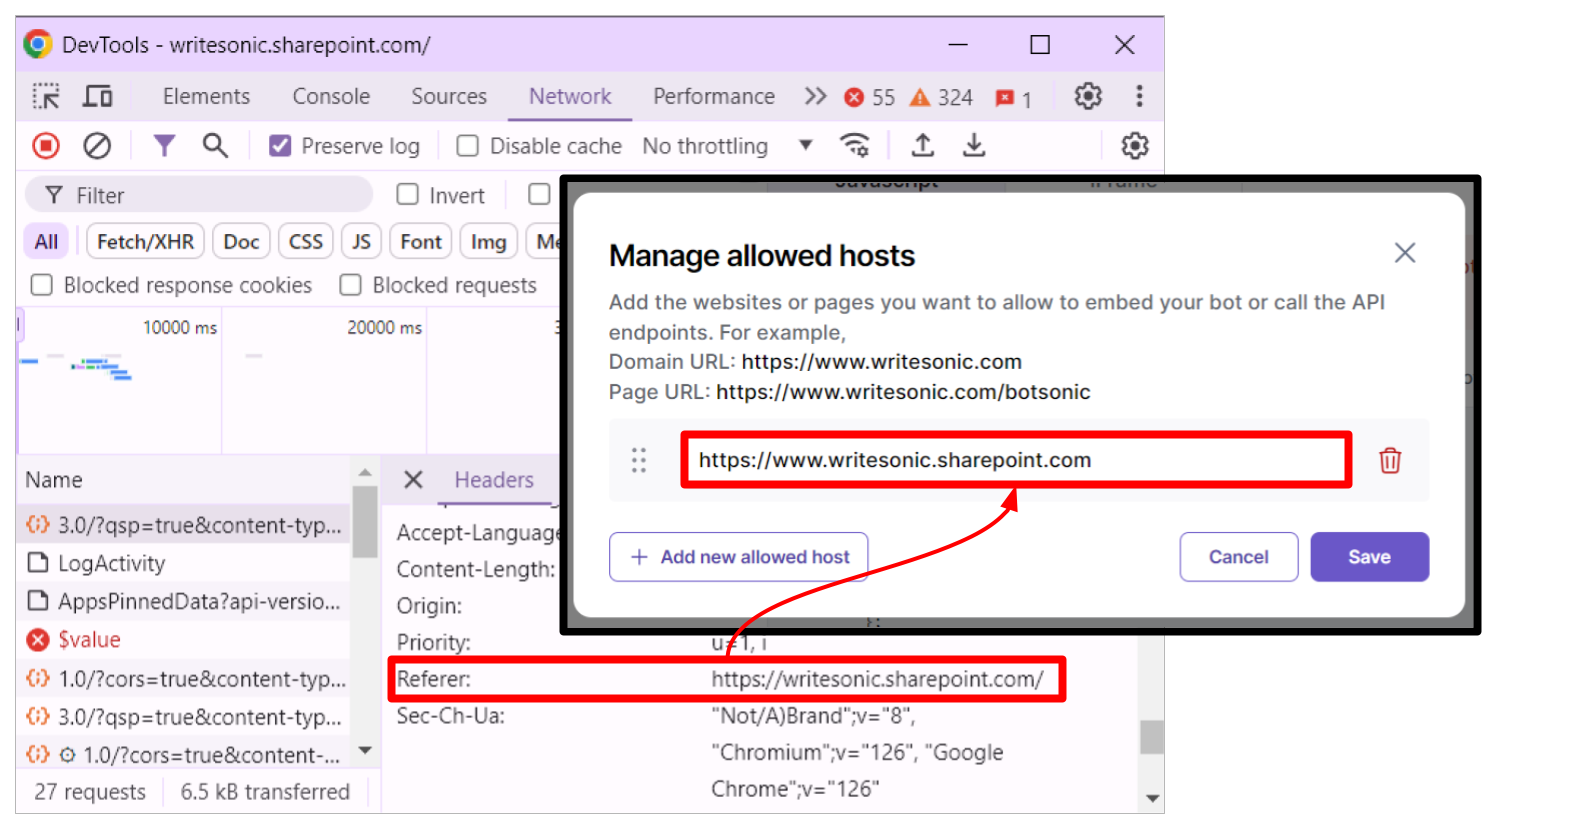Enable Blocked response cookies checkbox
This screenshot has height=829, width=1569.
tap(41, 285)
